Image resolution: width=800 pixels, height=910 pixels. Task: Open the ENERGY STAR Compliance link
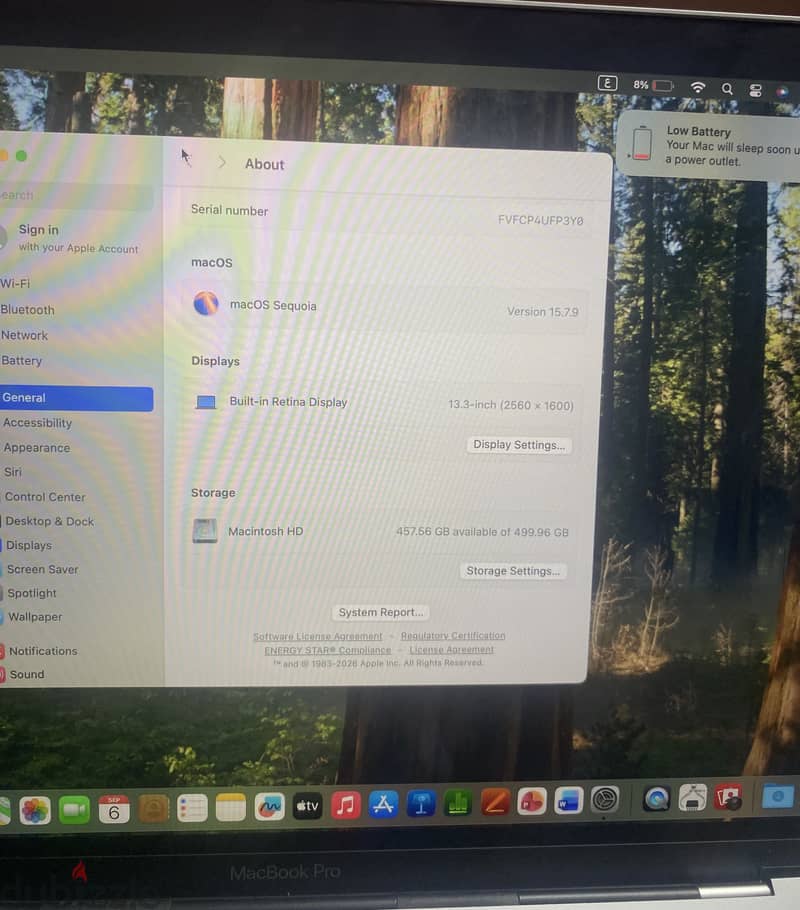pos(328,650)
